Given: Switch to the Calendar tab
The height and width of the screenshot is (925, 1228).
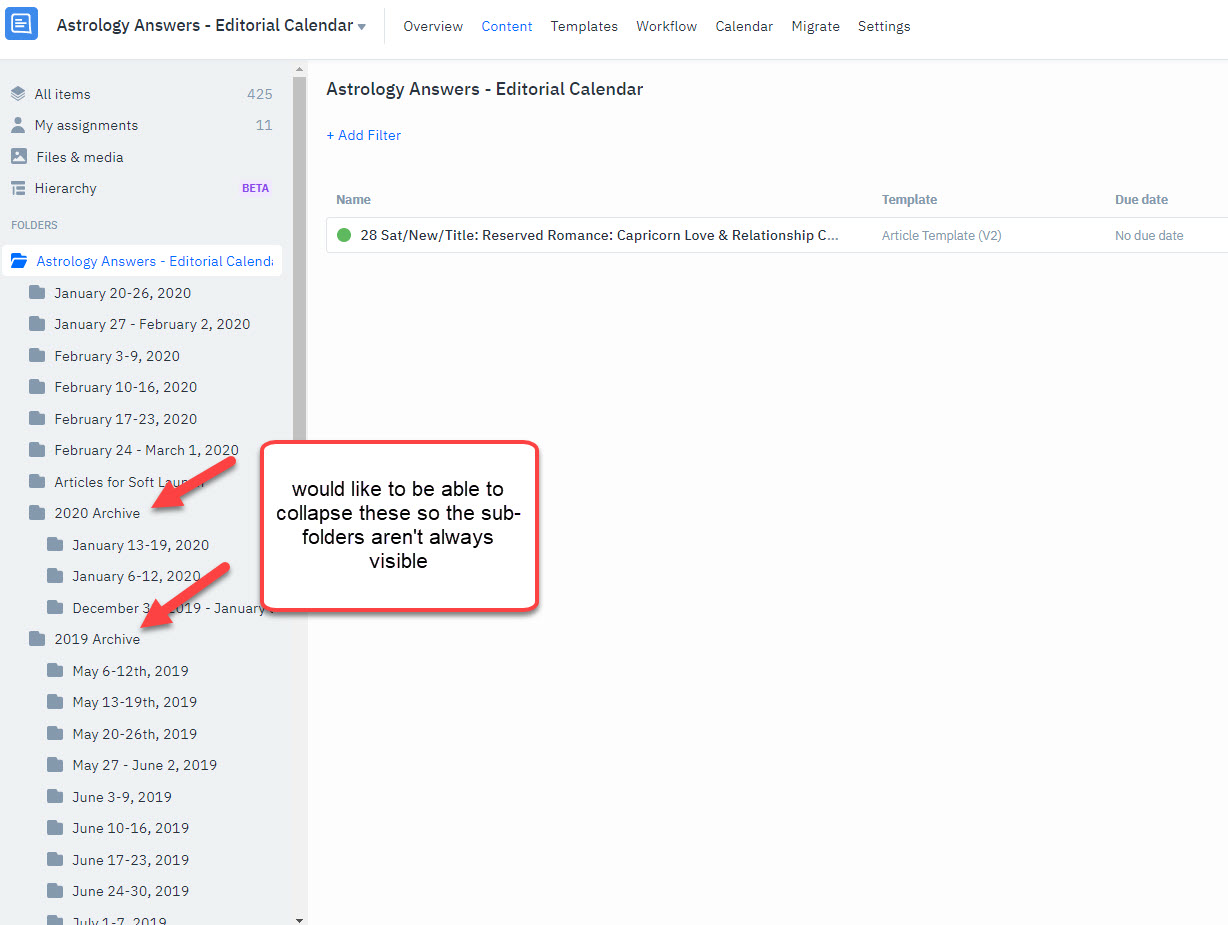Looking at the screenshot, I should (744, 27).
